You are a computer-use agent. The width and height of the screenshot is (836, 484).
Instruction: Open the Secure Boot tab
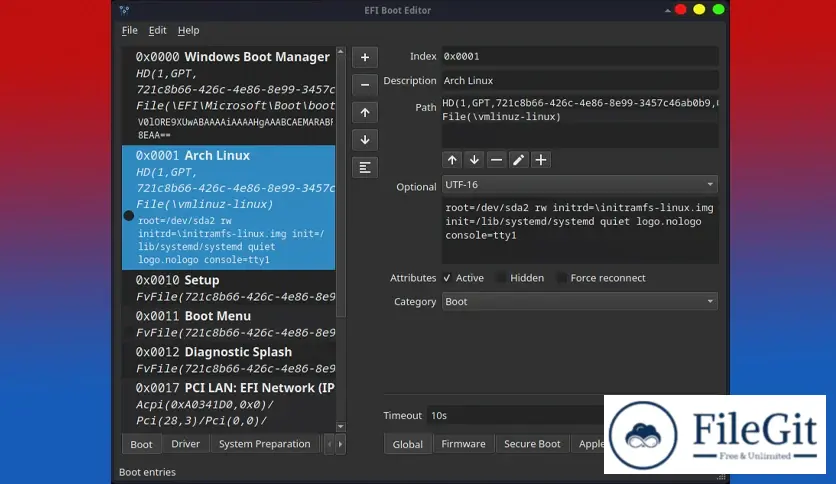[x=532, y=444]
